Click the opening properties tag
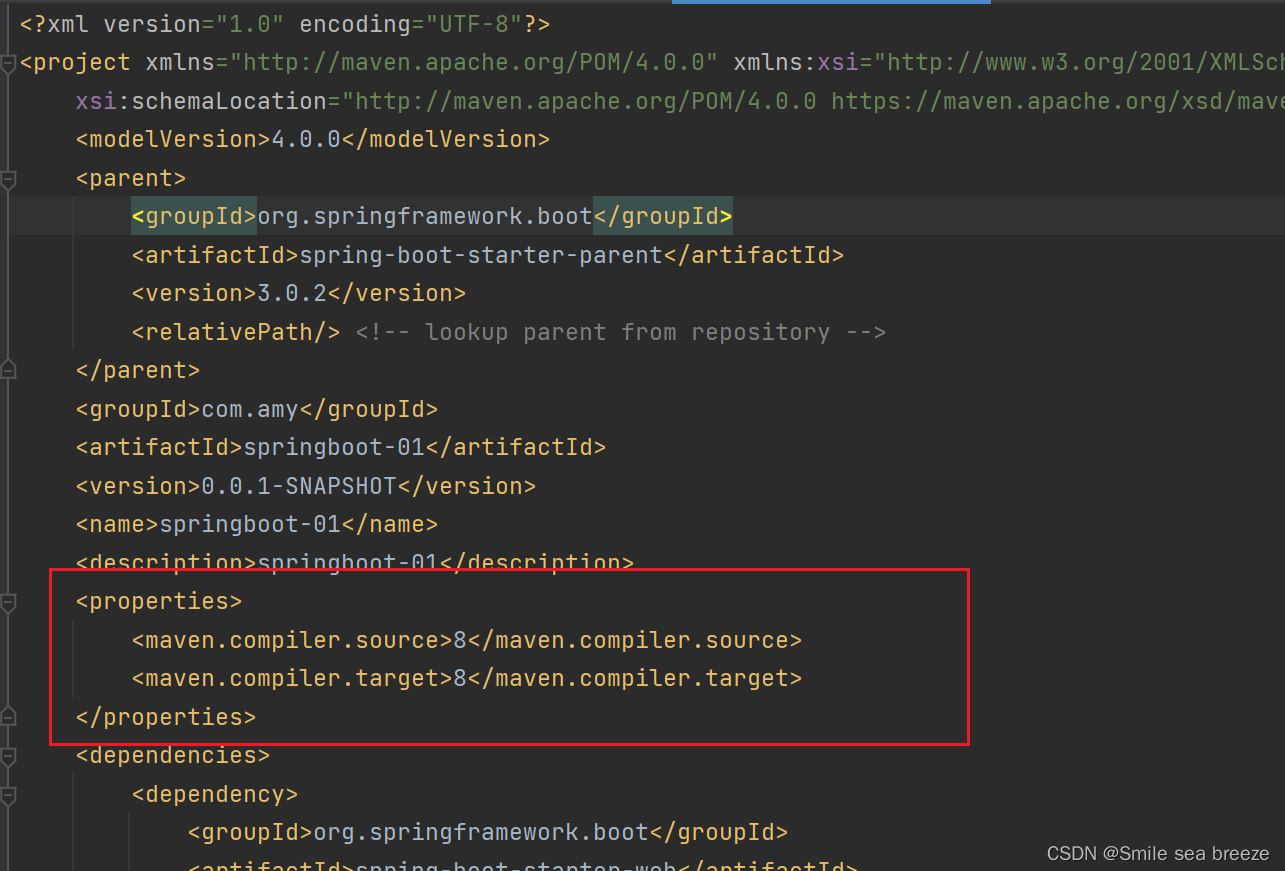The height and width of the screenshot is (871, 1285). (x=159, y=601)
